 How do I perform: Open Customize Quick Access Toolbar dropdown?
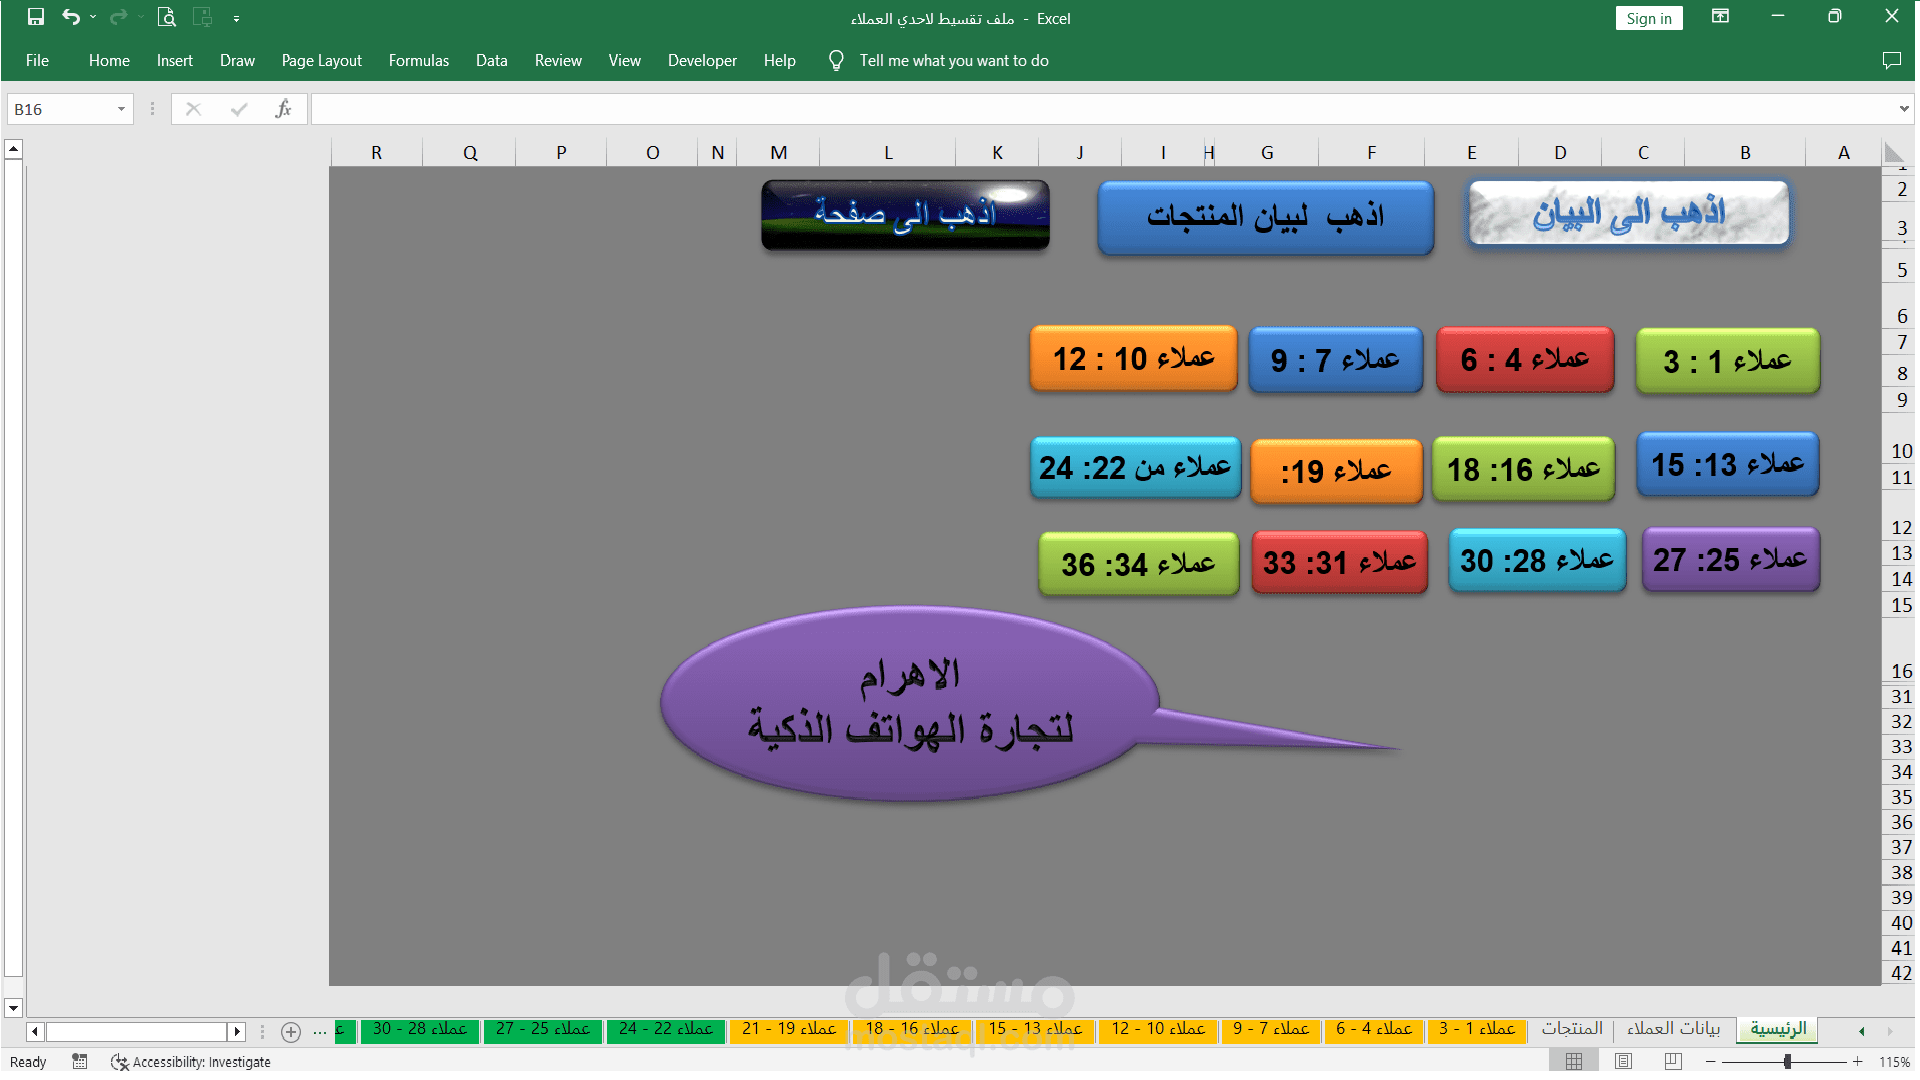236,18
